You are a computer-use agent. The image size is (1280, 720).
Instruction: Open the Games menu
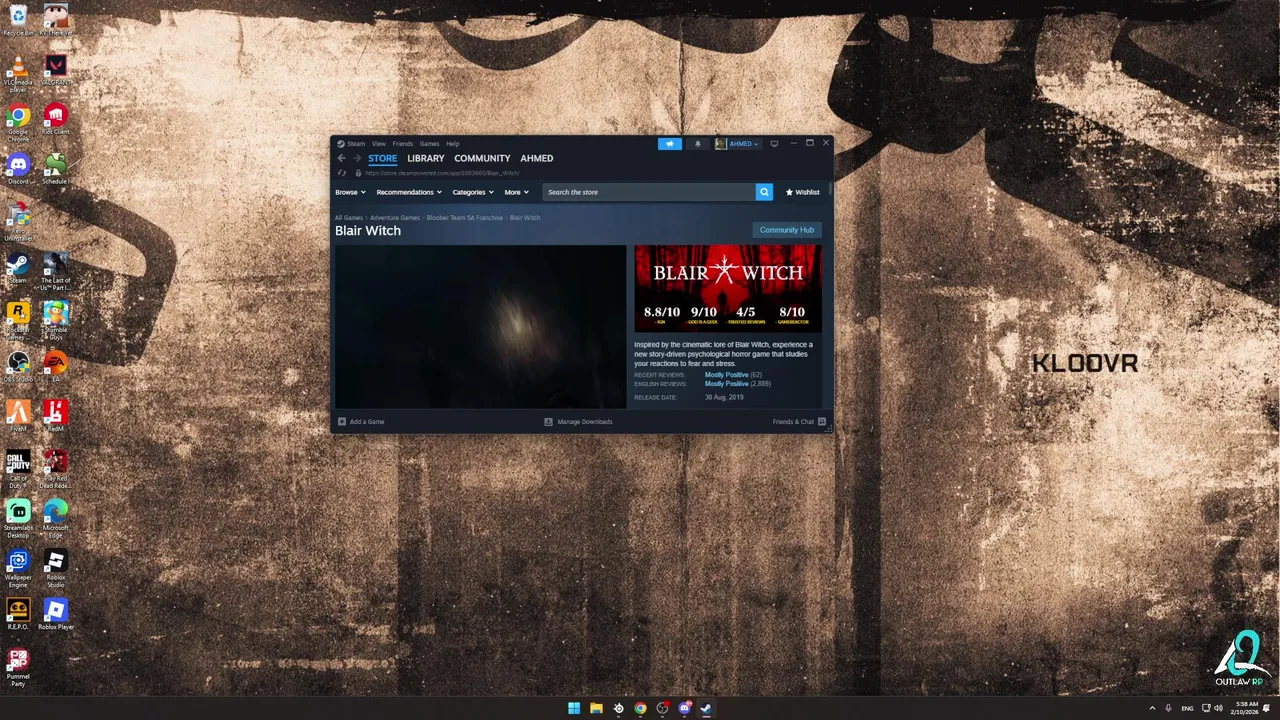coord(429,144)
